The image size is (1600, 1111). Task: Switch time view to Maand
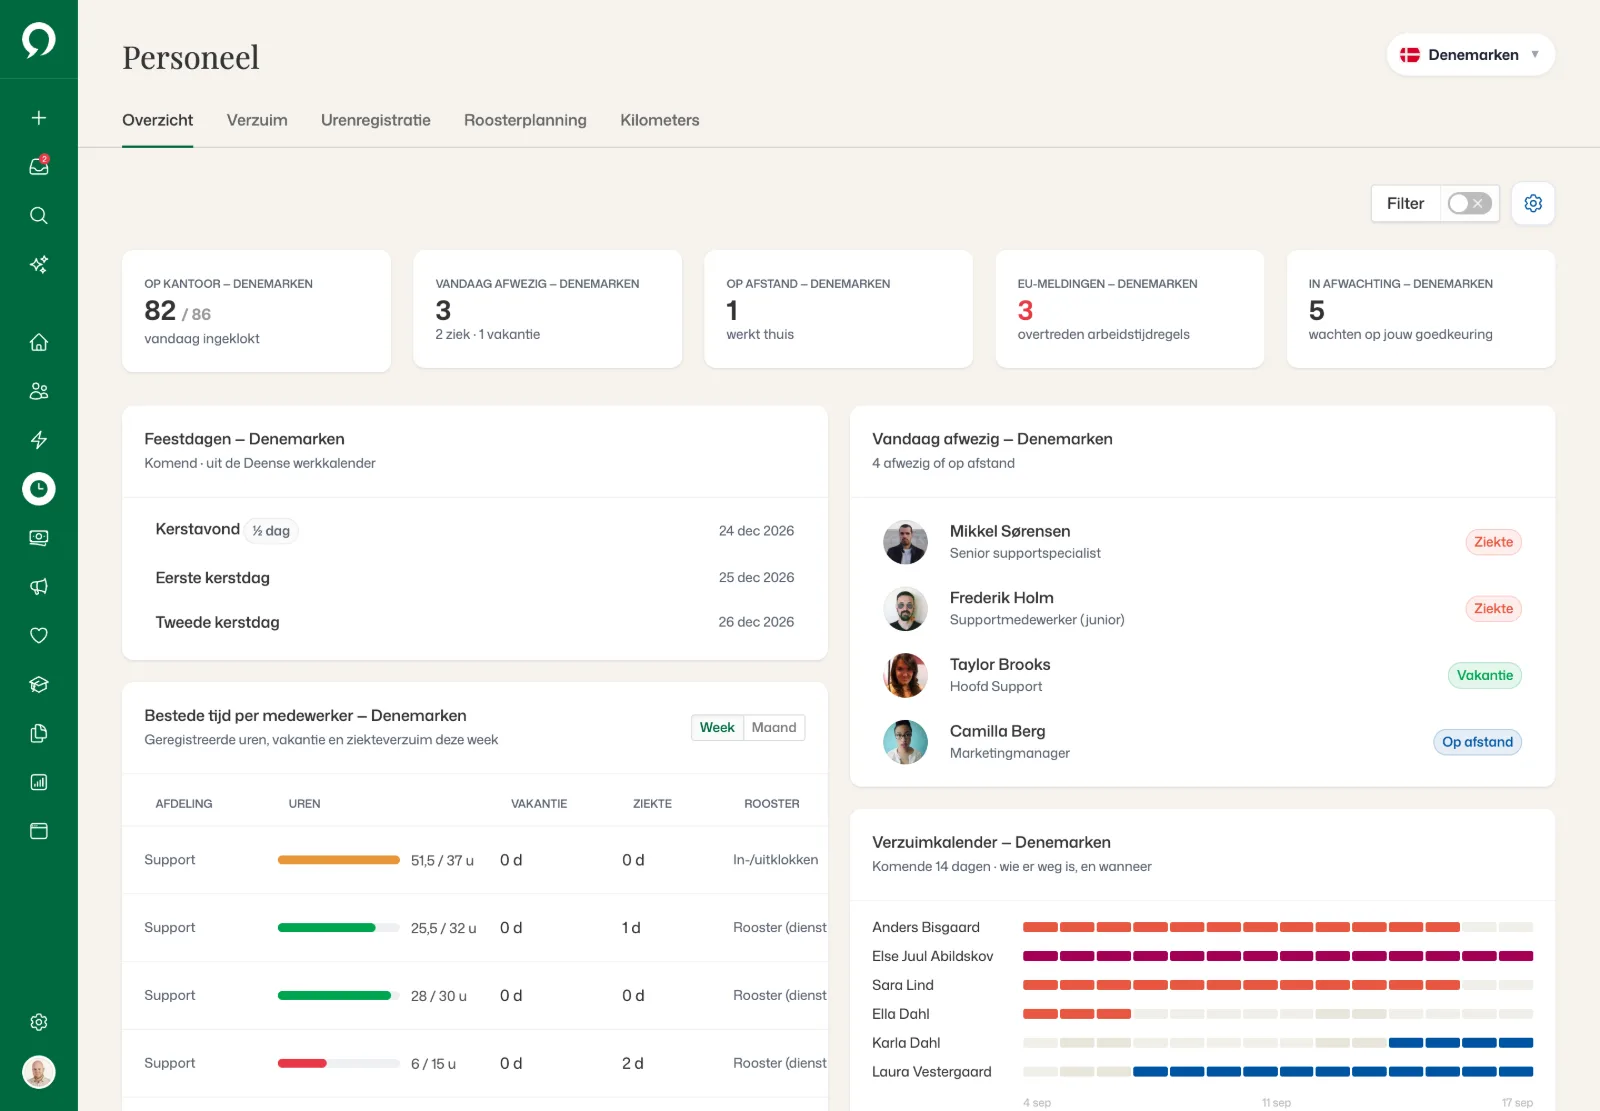[774, 727]
